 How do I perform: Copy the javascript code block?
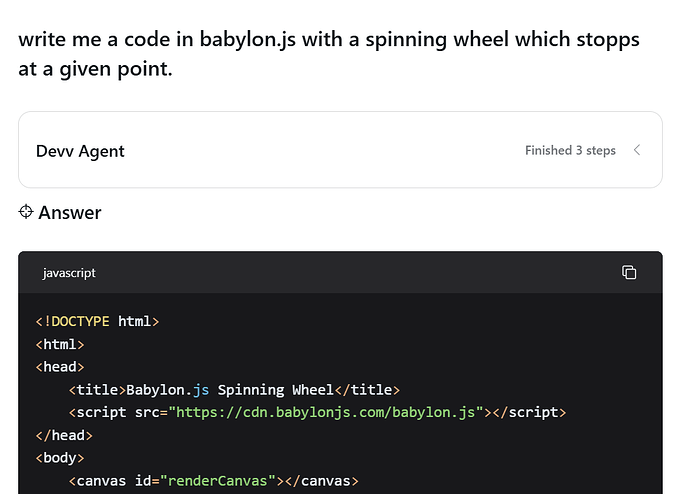point(629,272)
